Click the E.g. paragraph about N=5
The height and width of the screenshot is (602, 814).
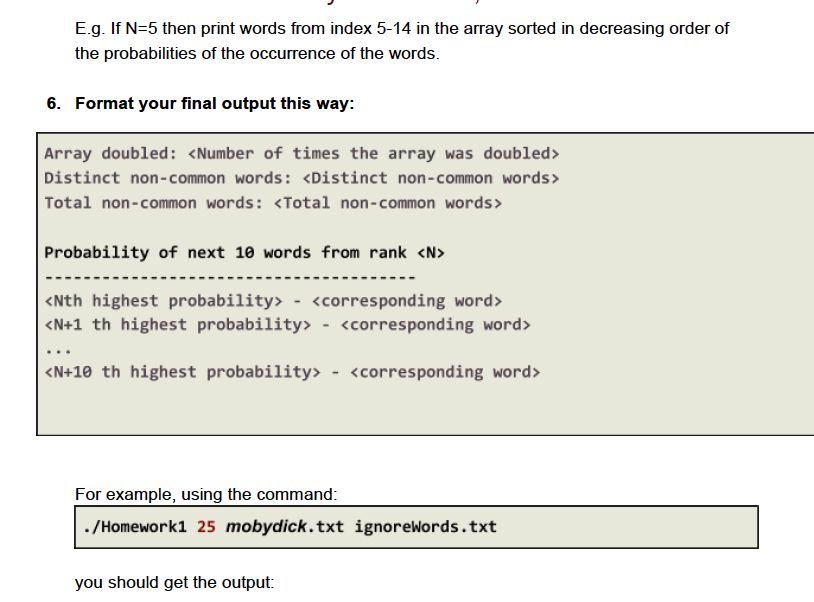tap(400, 40)
